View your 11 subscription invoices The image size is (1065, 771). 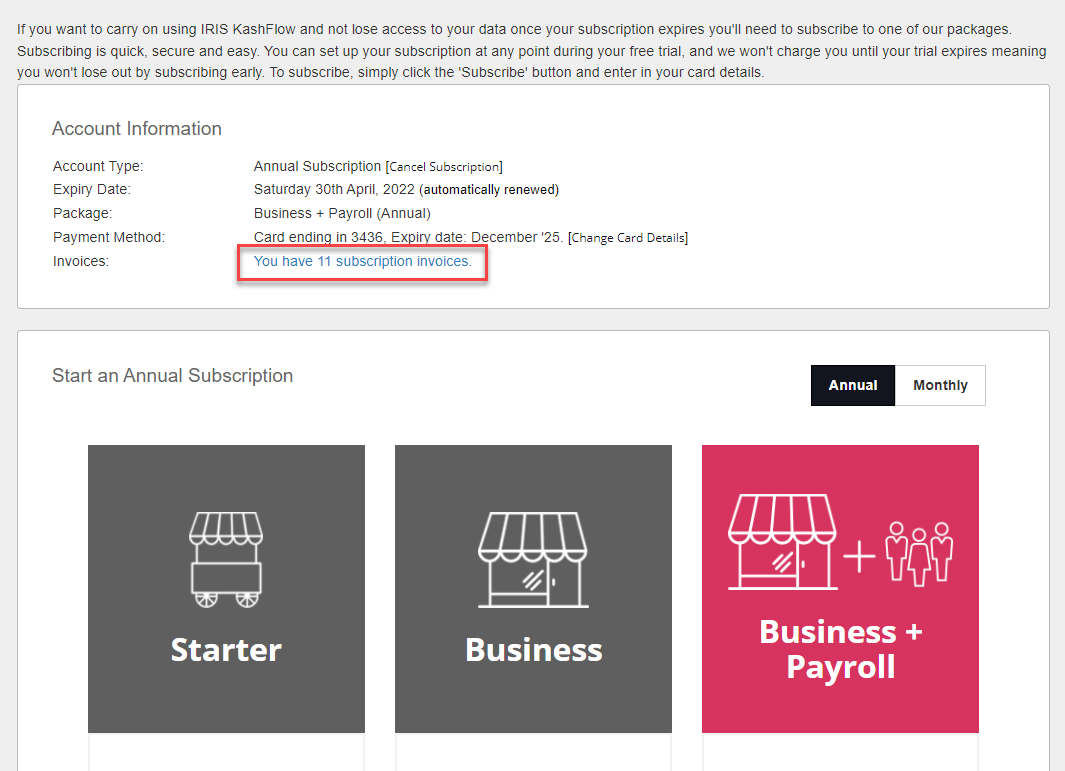coord(362,261)
